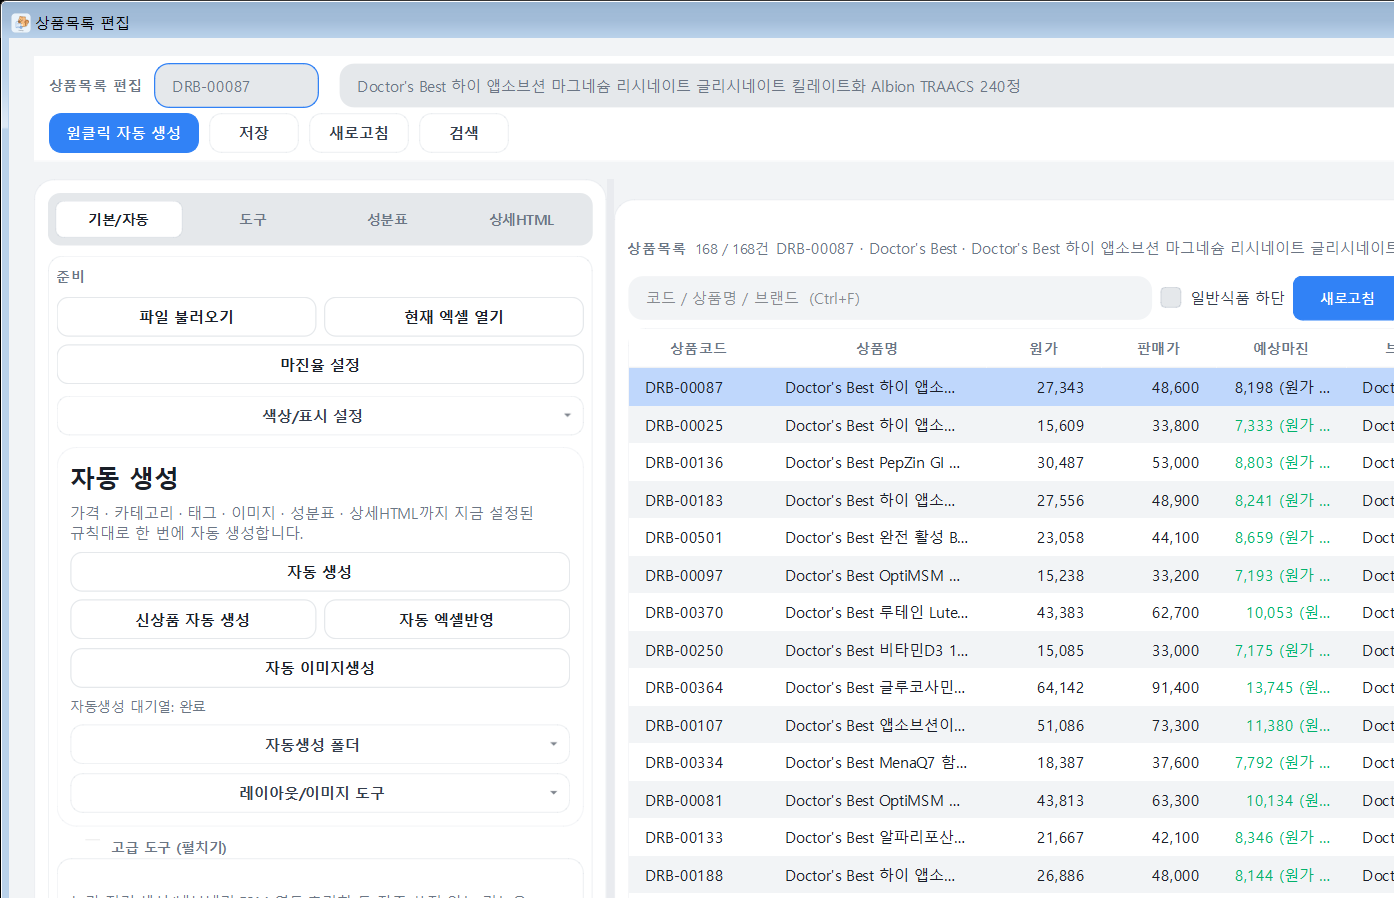The height and width of the screenshot is (898, 1394).
Task: Select the row DRB-00250
Action: (1011, 650)
